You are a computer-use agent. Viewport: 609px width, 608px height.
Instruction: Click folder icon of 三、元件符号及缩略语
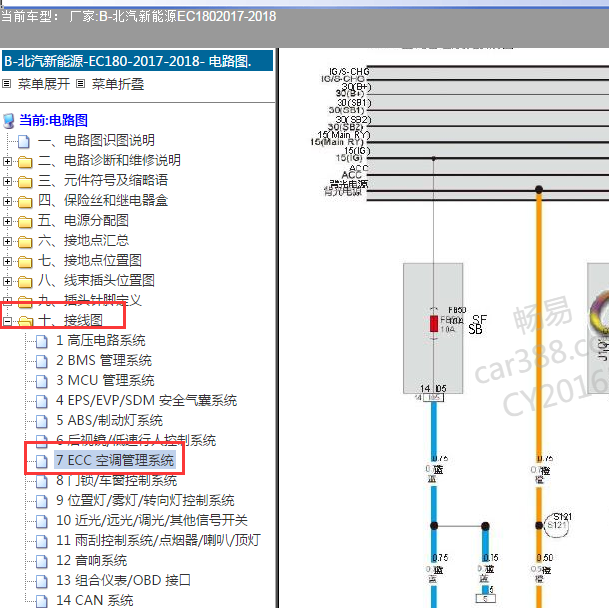tap(25, 181)
